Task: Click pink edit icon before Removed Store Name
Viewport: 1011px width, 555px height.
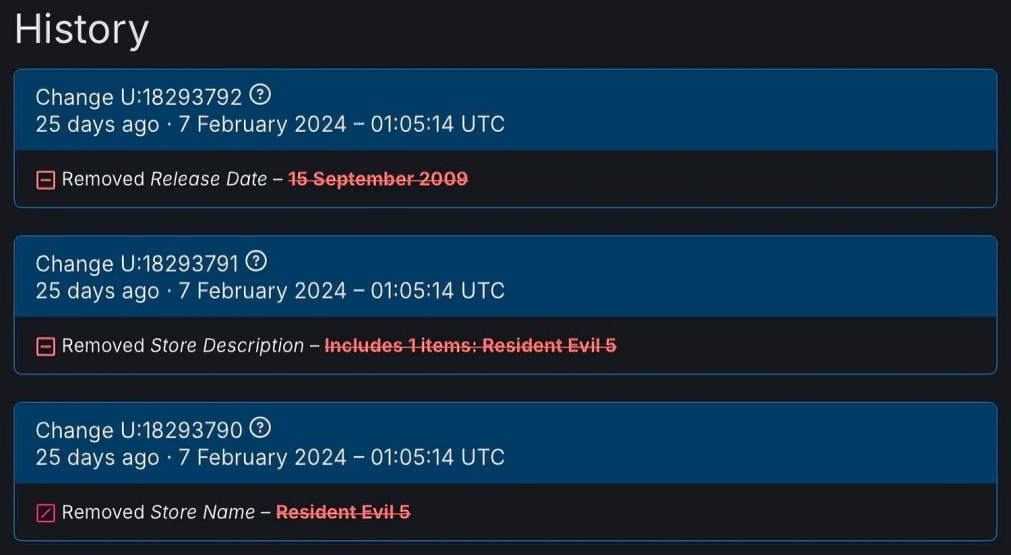Action: click(x=45, y=513)
